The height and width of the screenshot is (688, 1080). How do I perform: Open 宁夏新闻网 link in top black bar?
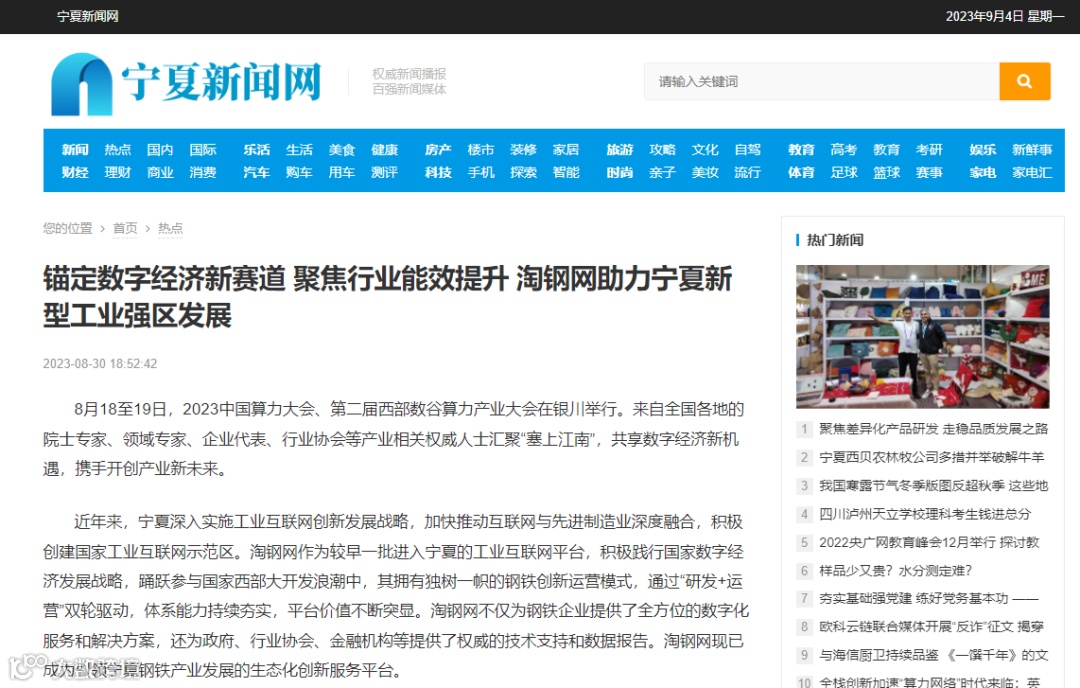(87, 16)
